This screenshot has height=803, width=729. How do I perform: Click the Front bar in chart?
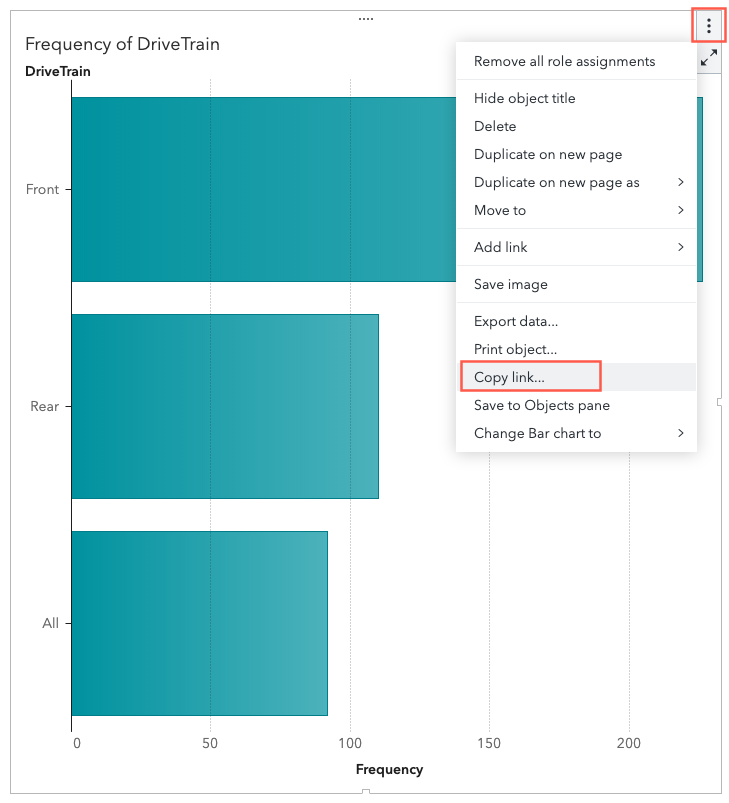262,189
